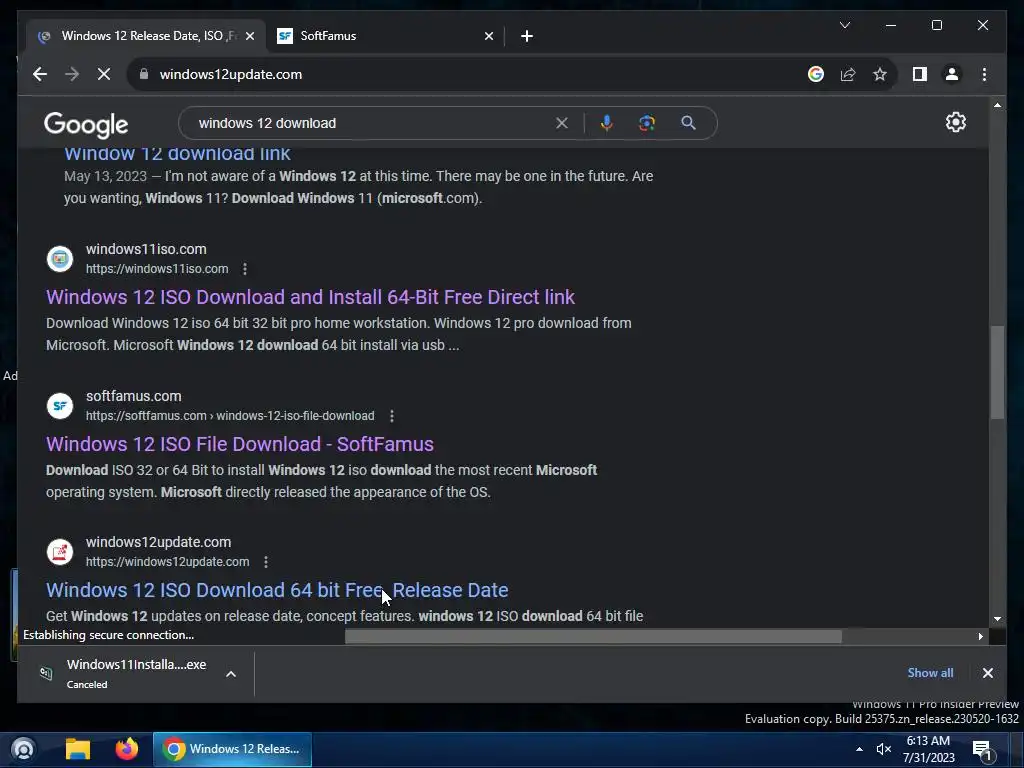The width and height of the screenshot is (1024, 768).
Task: Click the softfamus.com site favicon
Action: pyautogui.click(x=59, y=406)
